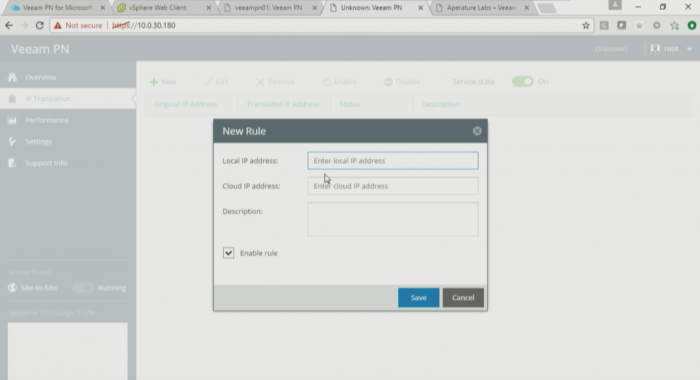
Task: Click the browser reload icon
Action: point(39,25)
